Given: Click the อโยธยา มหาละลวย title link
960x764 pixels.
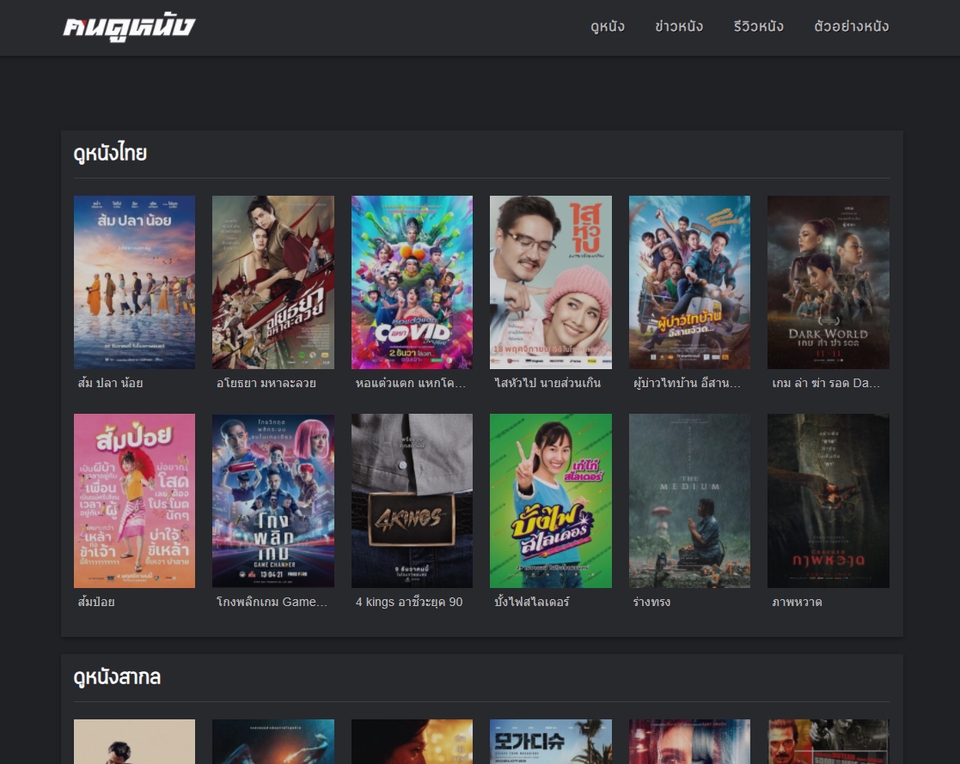Looking at the screenshot, I should (266, 383).
